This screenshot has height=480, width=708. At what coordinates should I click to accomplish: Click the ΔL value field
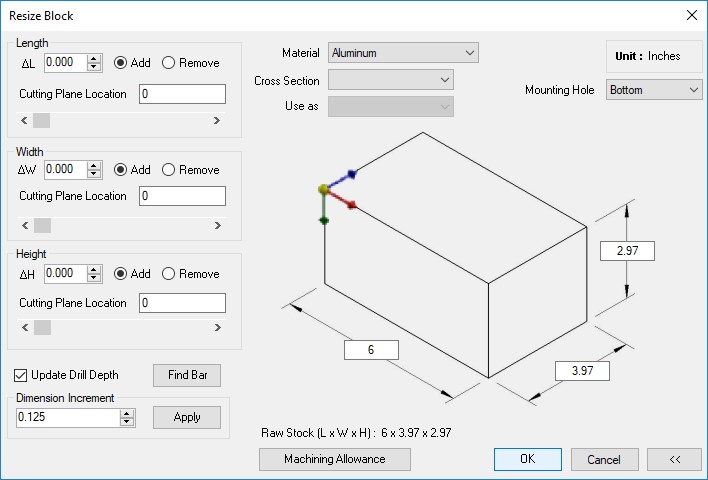pyautogui.click(x=65, y=63)
